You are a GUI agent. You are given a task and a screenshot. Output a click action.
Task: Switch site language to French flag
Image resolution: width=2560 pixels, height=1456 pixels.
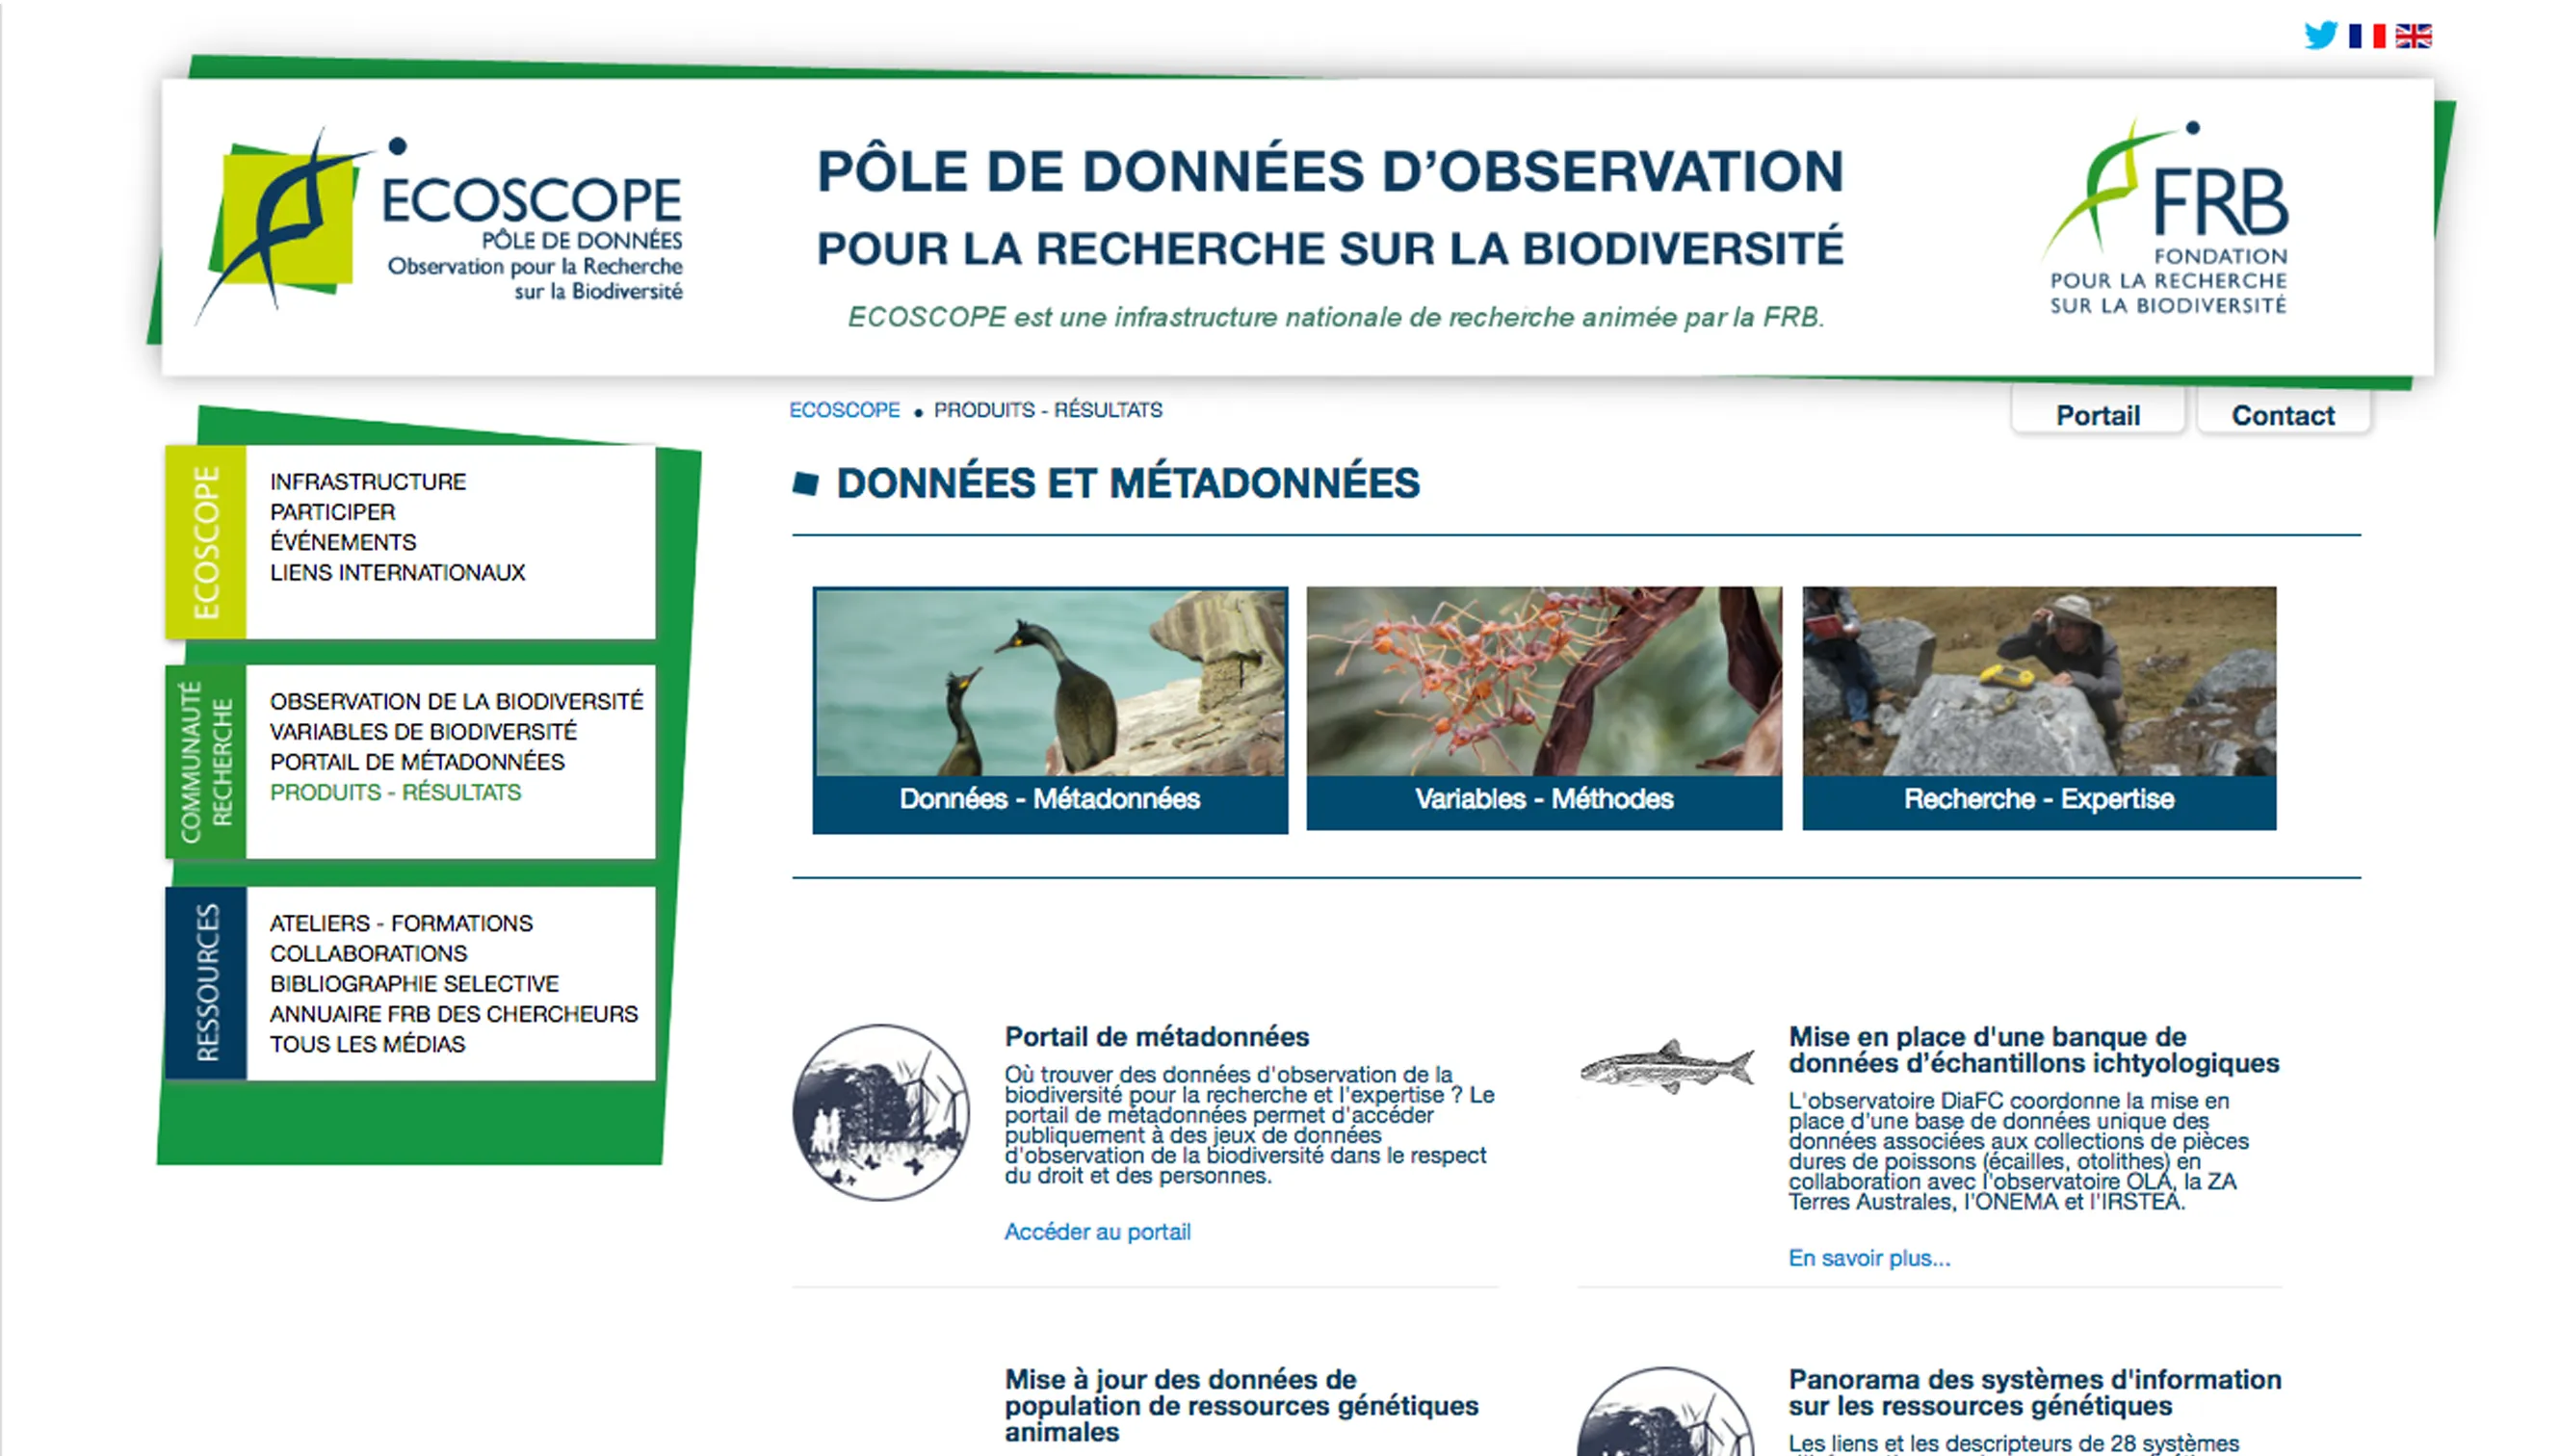(2367, 36)
